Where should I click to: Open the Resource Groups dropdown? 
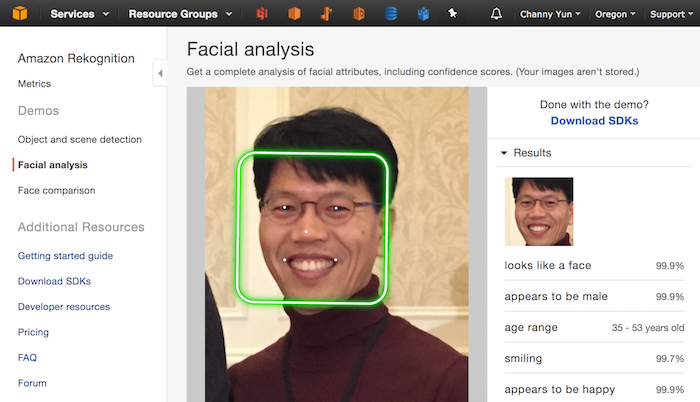point(181,14)
